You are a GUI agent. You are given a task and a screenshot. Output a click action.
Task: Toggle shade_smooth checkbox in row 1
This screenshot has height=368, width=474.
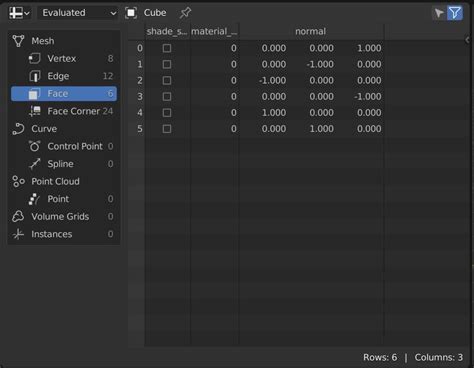[167, 64]
